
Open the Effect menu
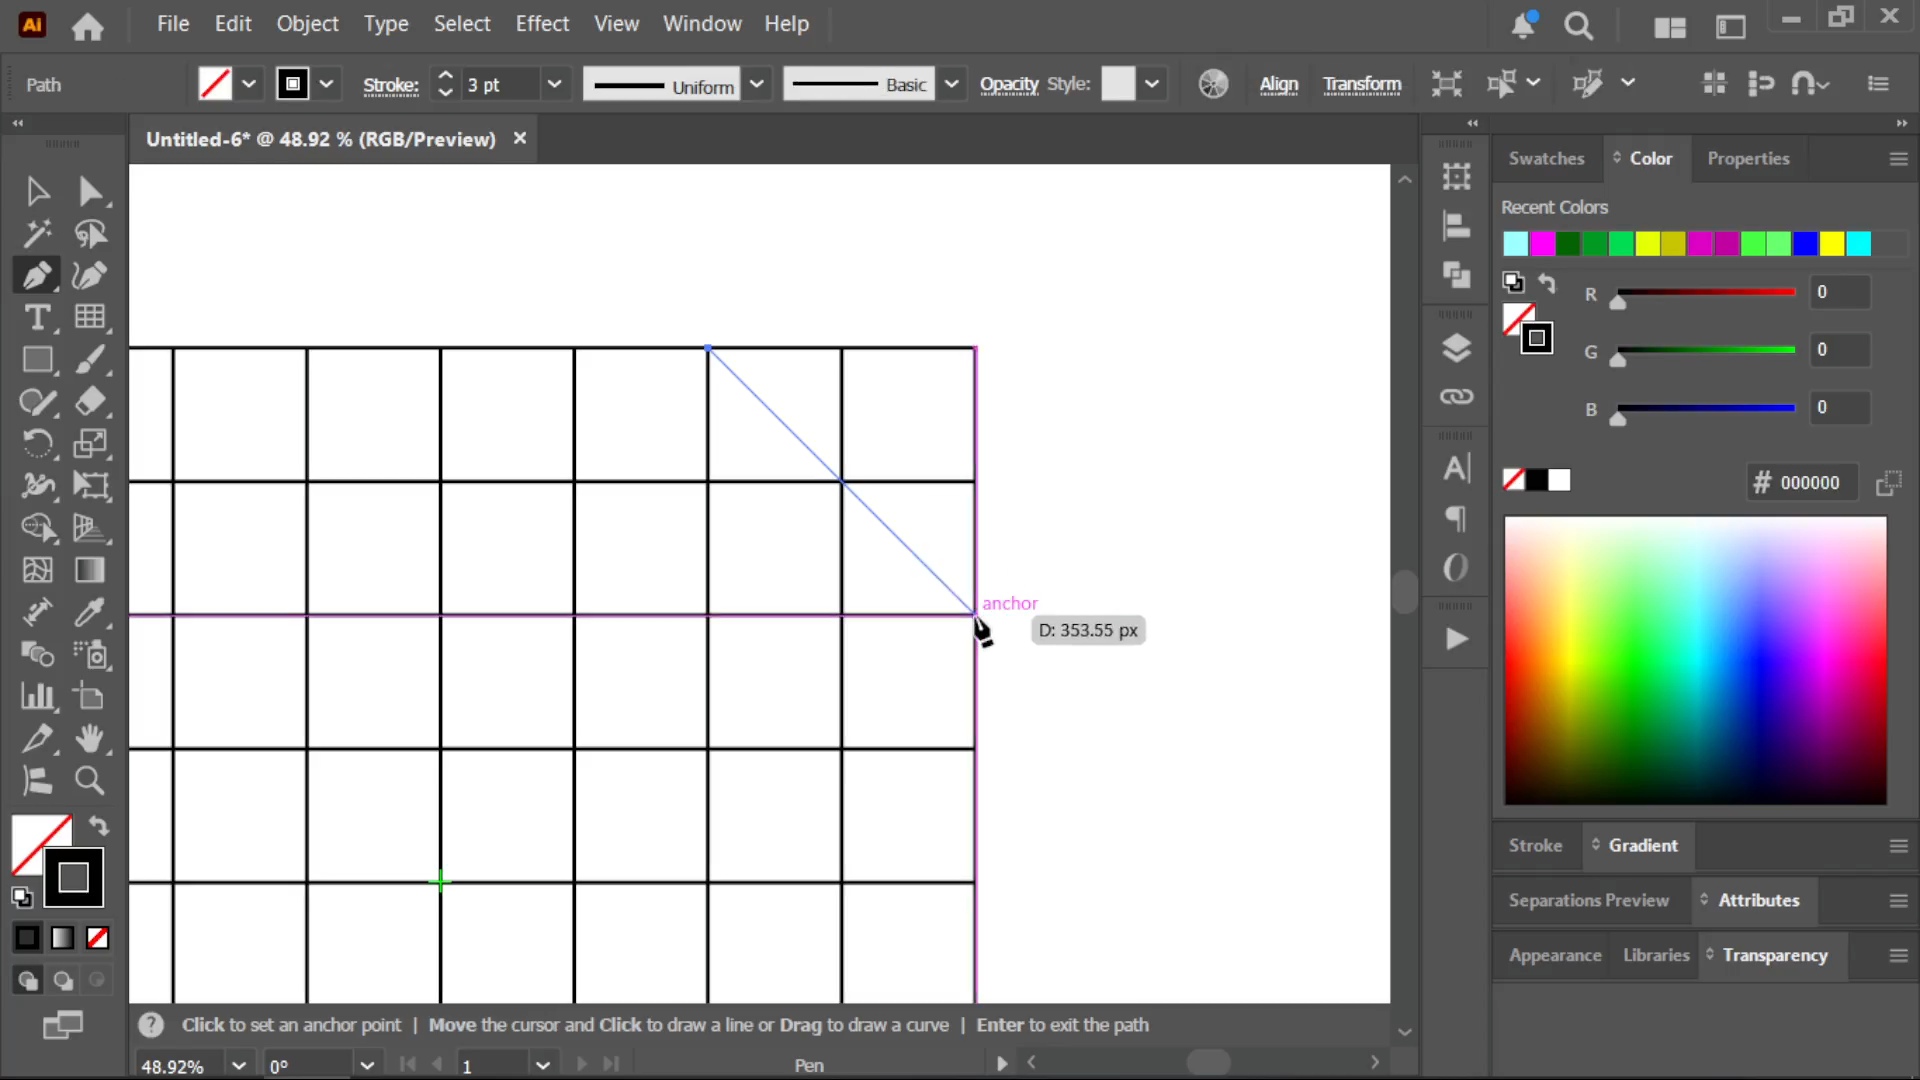coord(542,24)
